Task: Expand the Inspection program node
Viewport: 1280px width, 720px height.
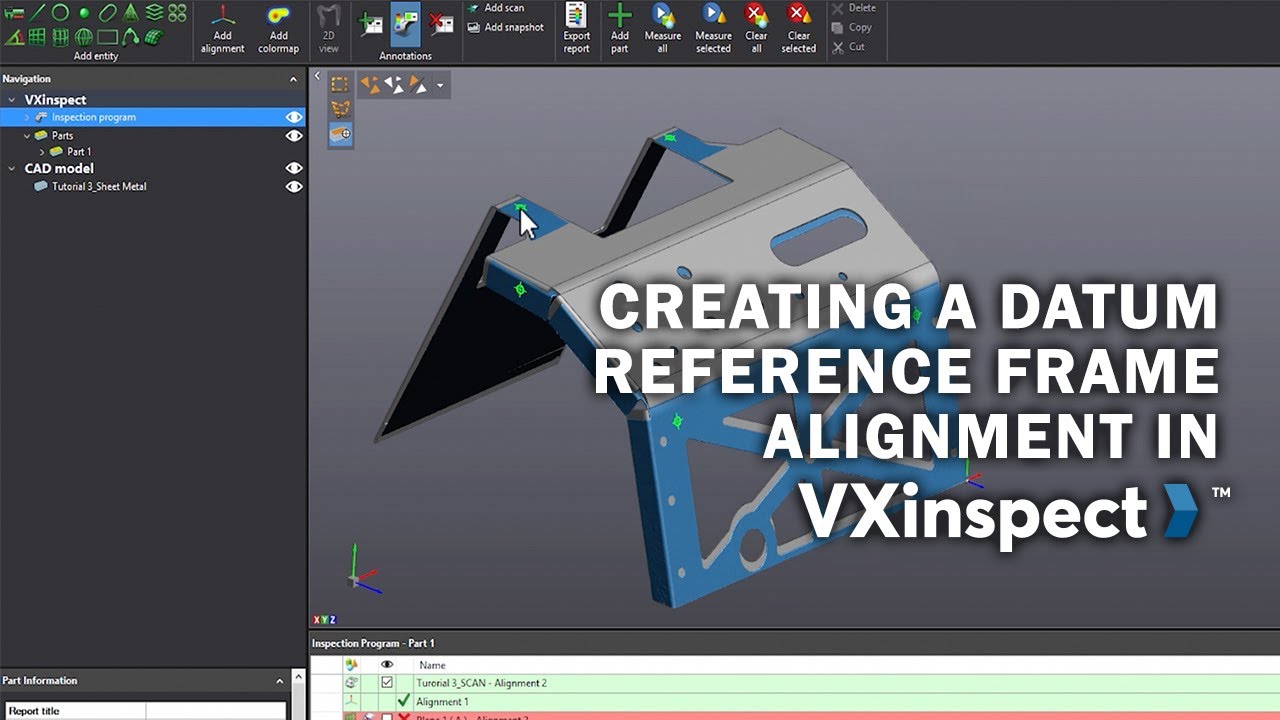Action: 27,117
